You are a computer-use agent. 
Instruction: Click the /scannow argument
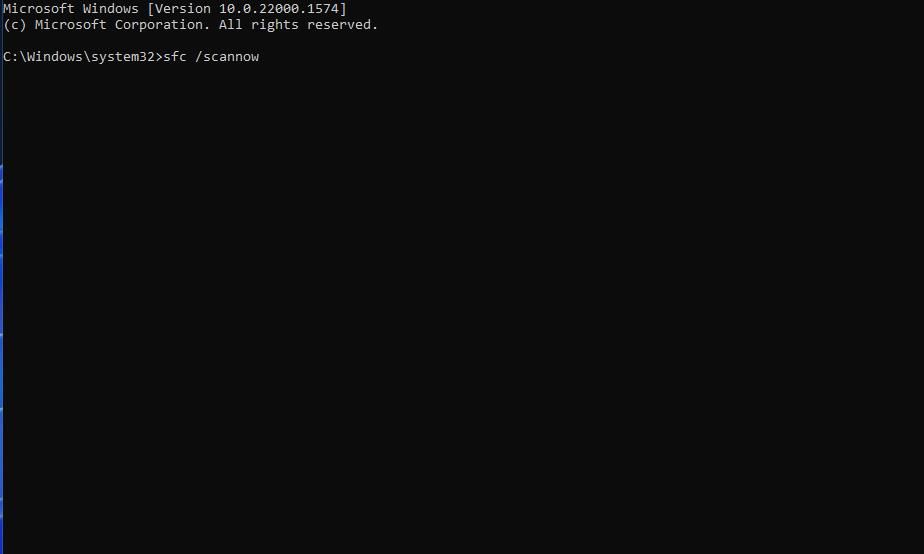[227, 57]
